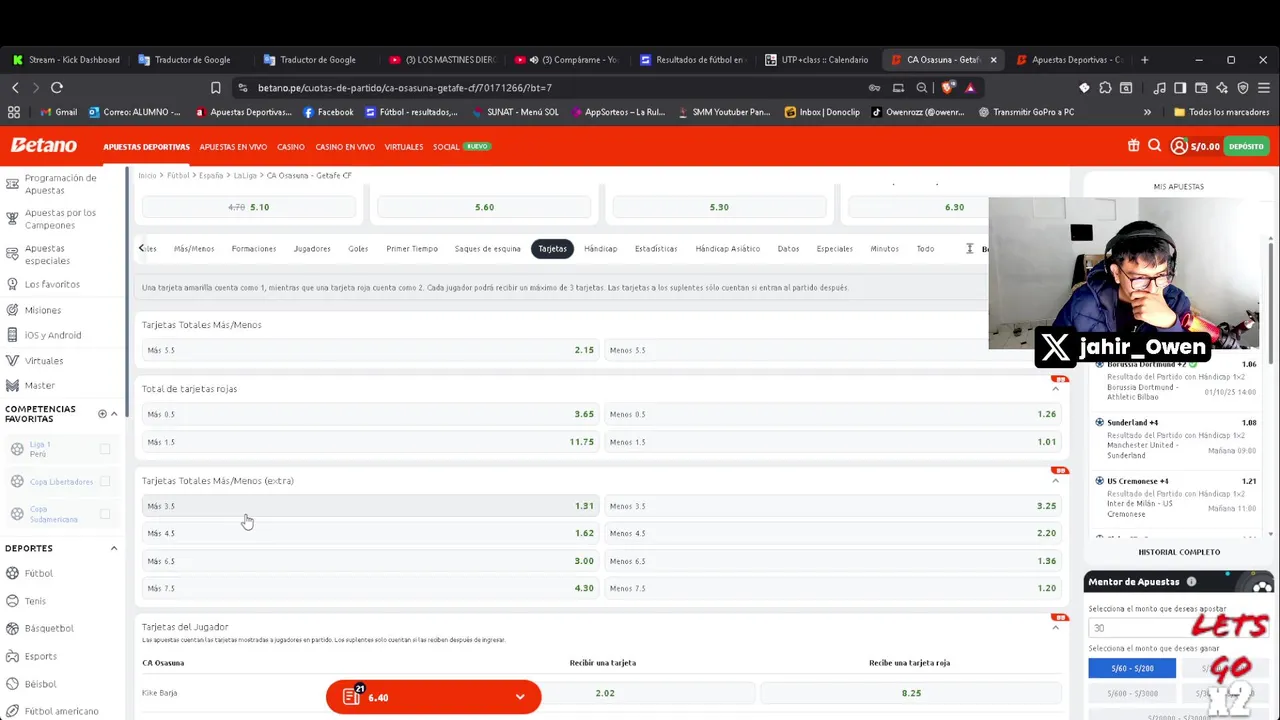Open the Facebook bookmark
This screenshot has width=1280, height=720.
[328, 112]
